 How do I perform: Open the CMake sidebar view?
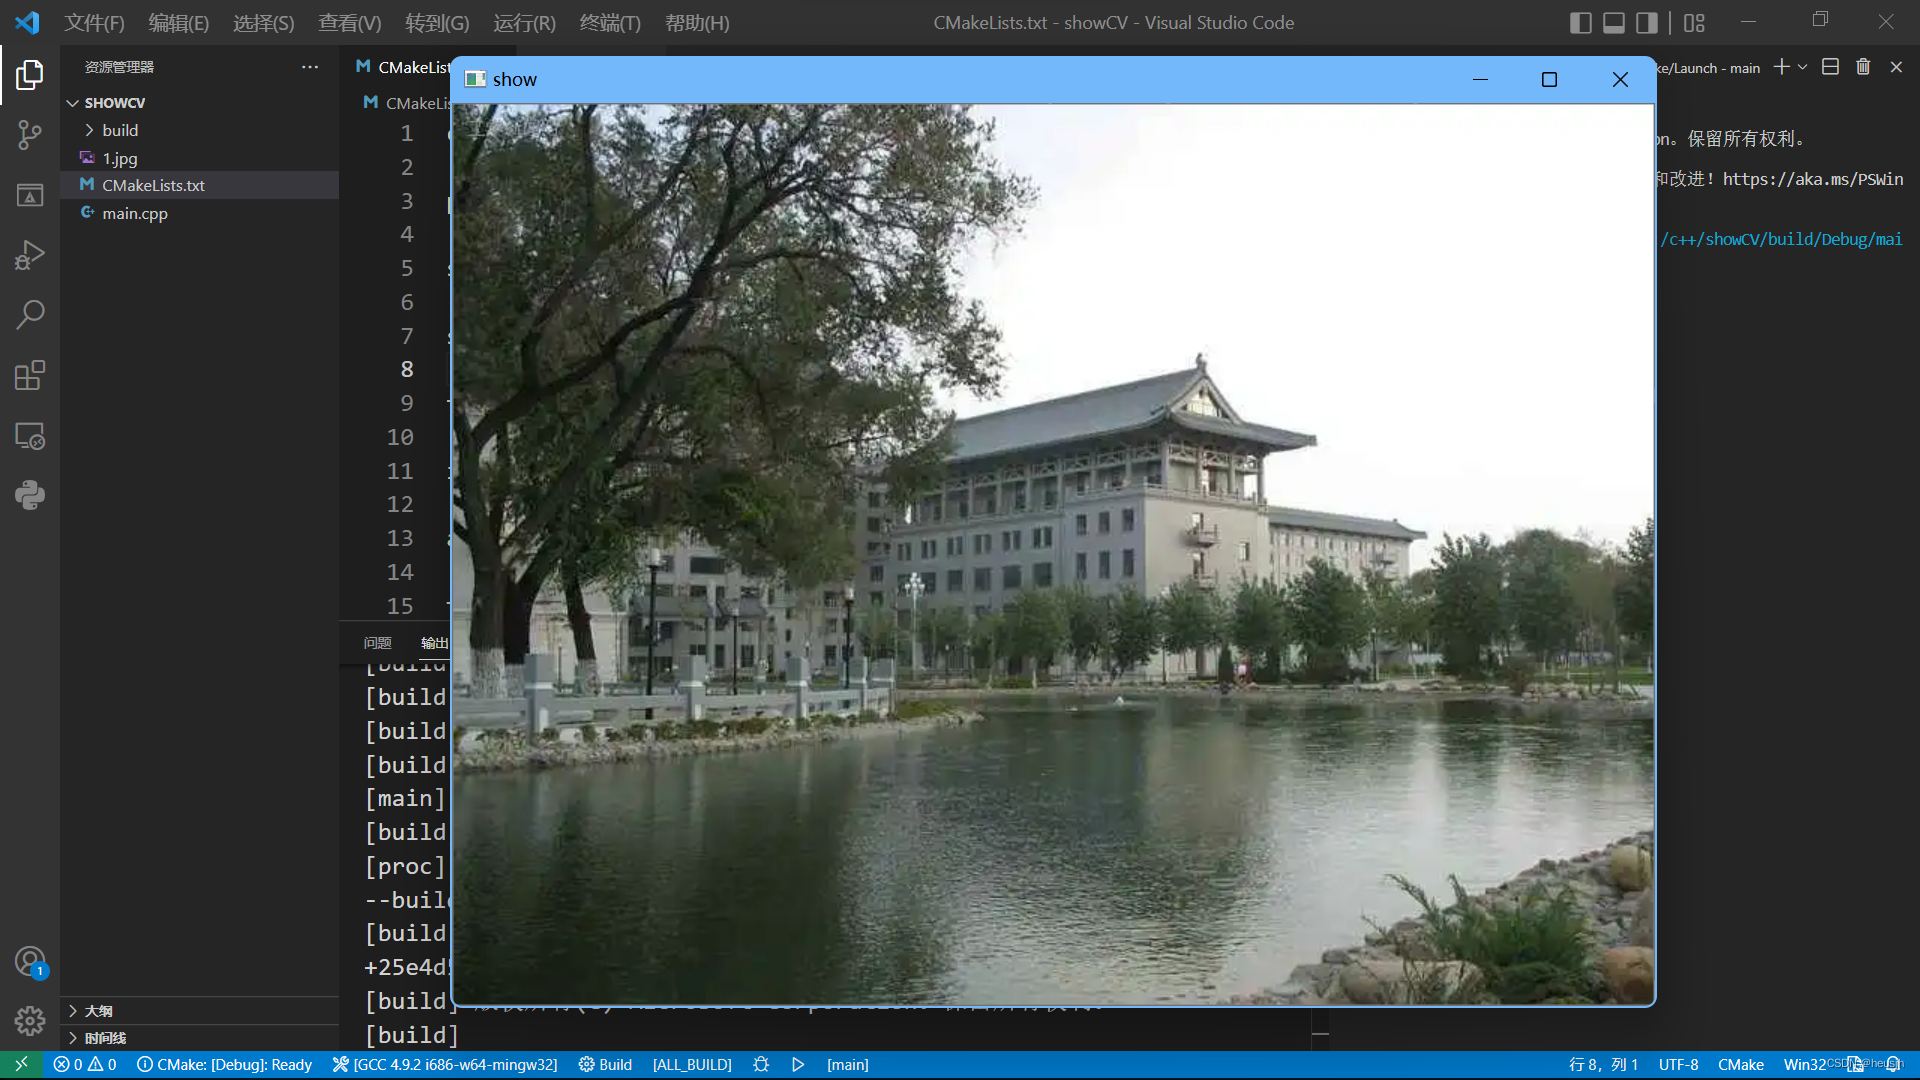[x=30, y=195]
